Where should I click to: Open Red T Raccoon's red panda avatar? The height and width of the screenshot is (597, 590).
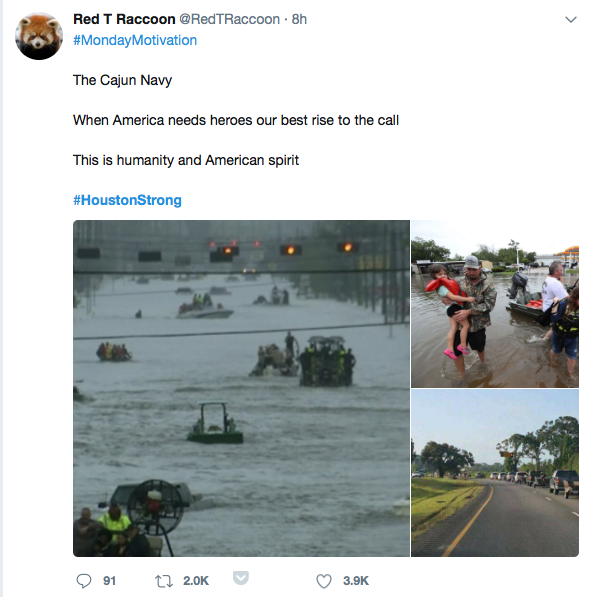pyautogui.click(x=39, y=36)
